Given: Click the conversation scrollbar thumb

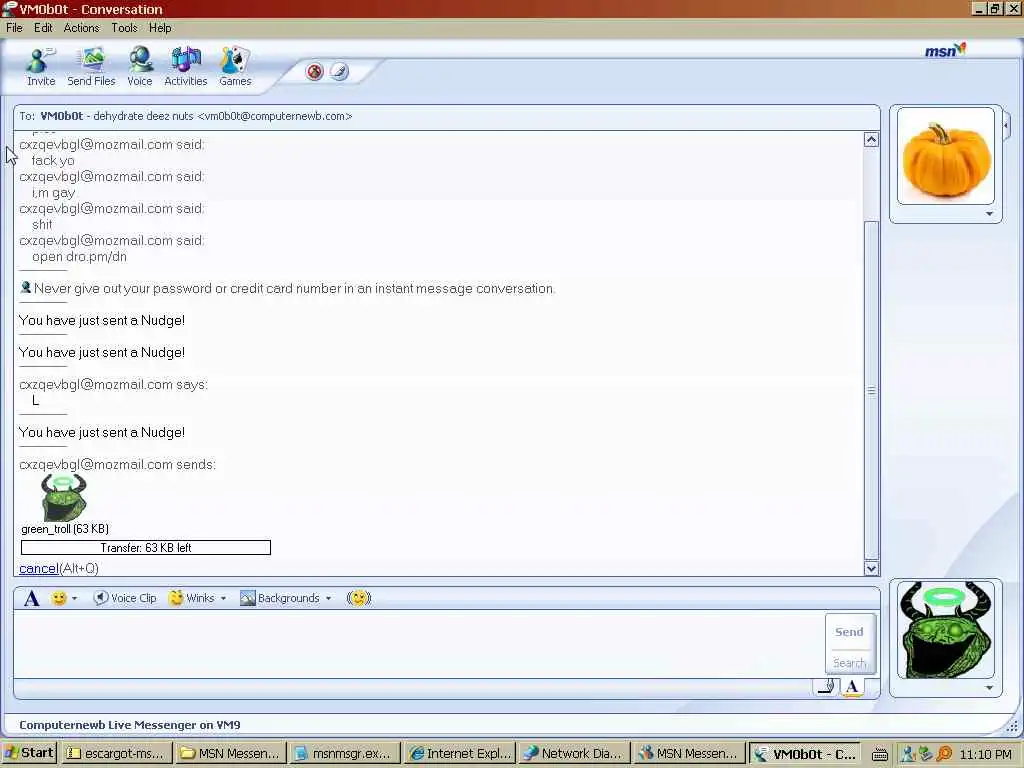Looking at the screenshot, I should click(871, 390).
